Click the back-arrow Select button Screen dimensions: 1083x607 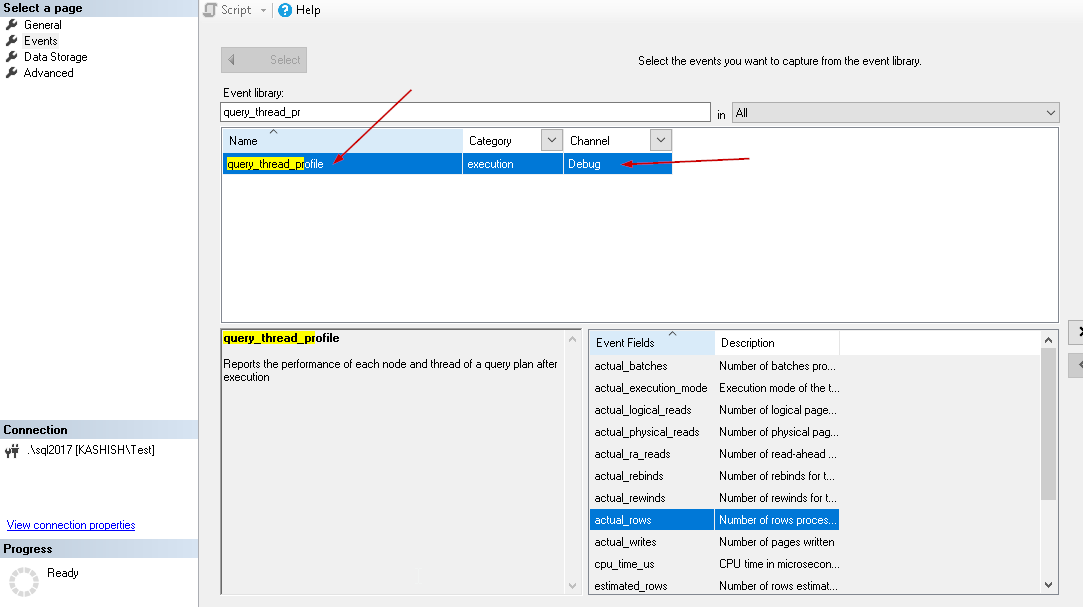tap(264, 60)
